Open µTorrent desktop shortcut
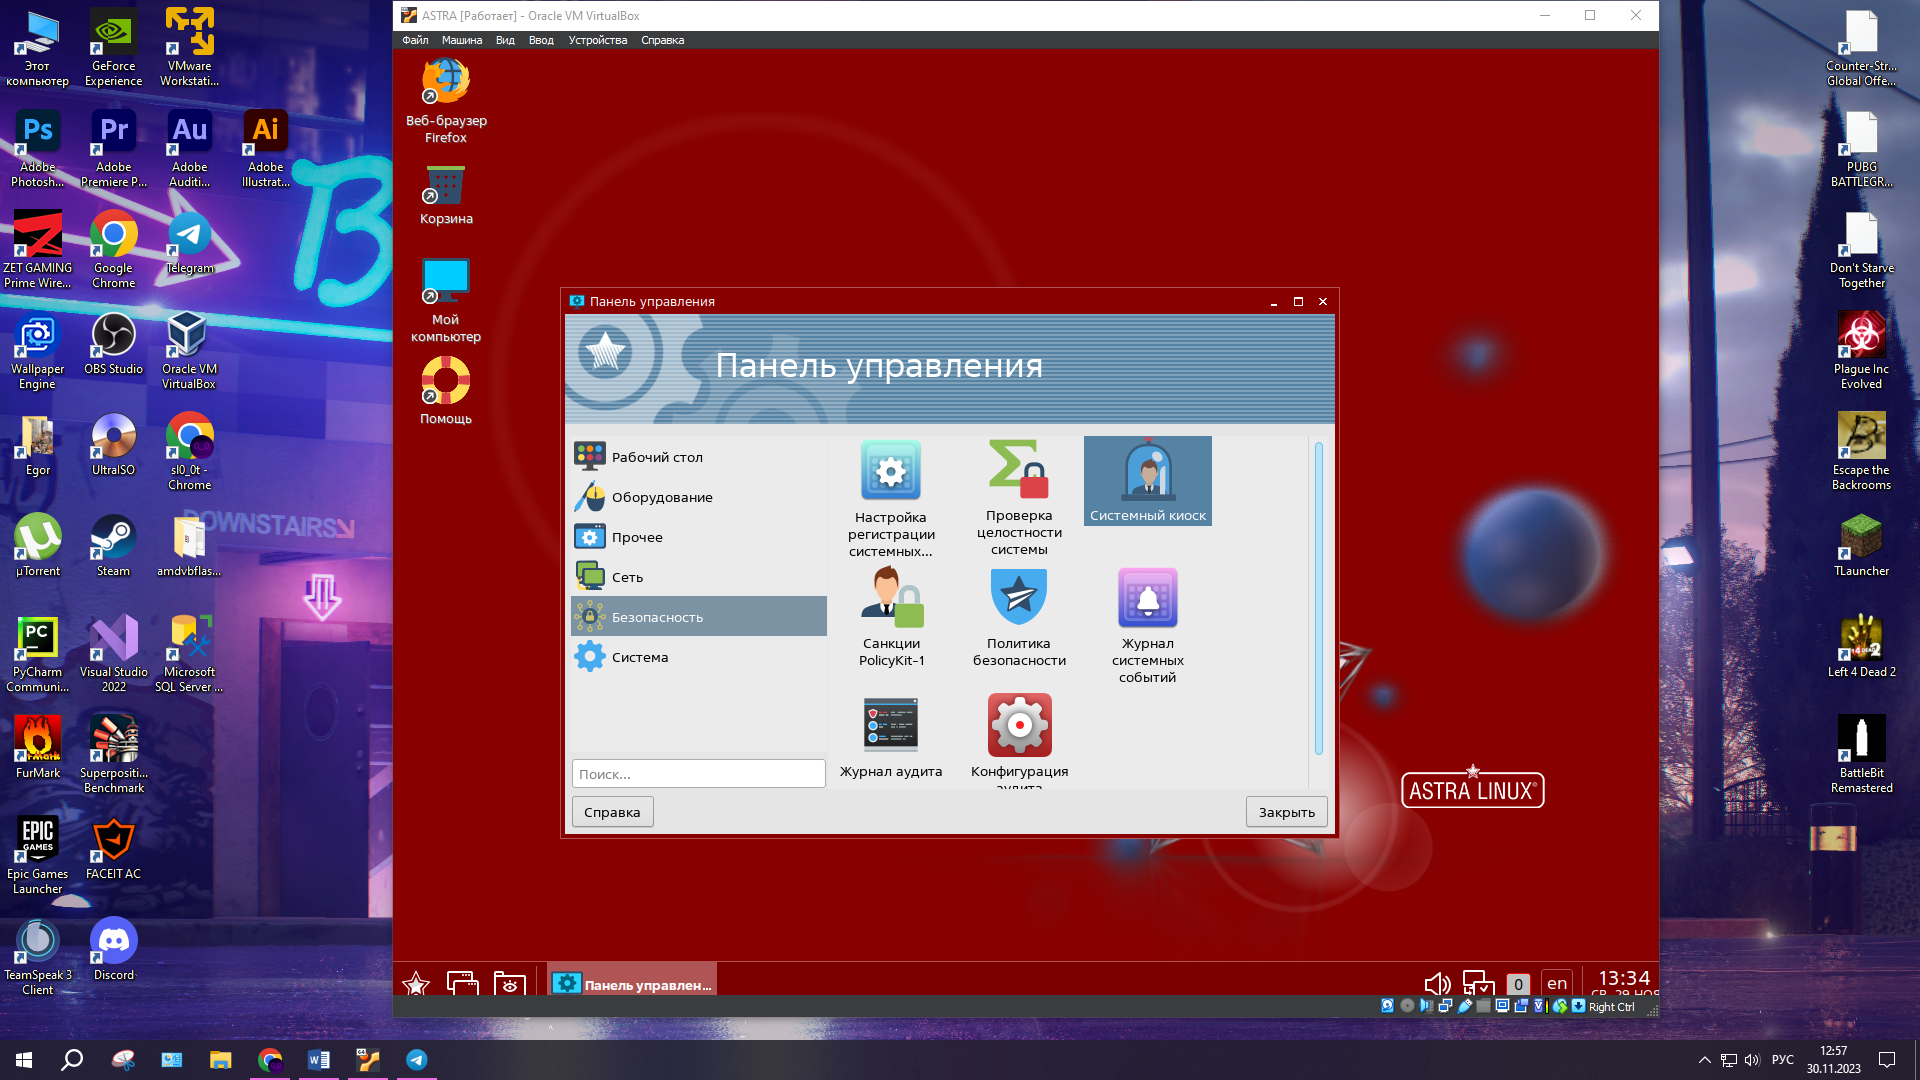This screenshot has height=1080, width=1920. [x=37, y=545]
